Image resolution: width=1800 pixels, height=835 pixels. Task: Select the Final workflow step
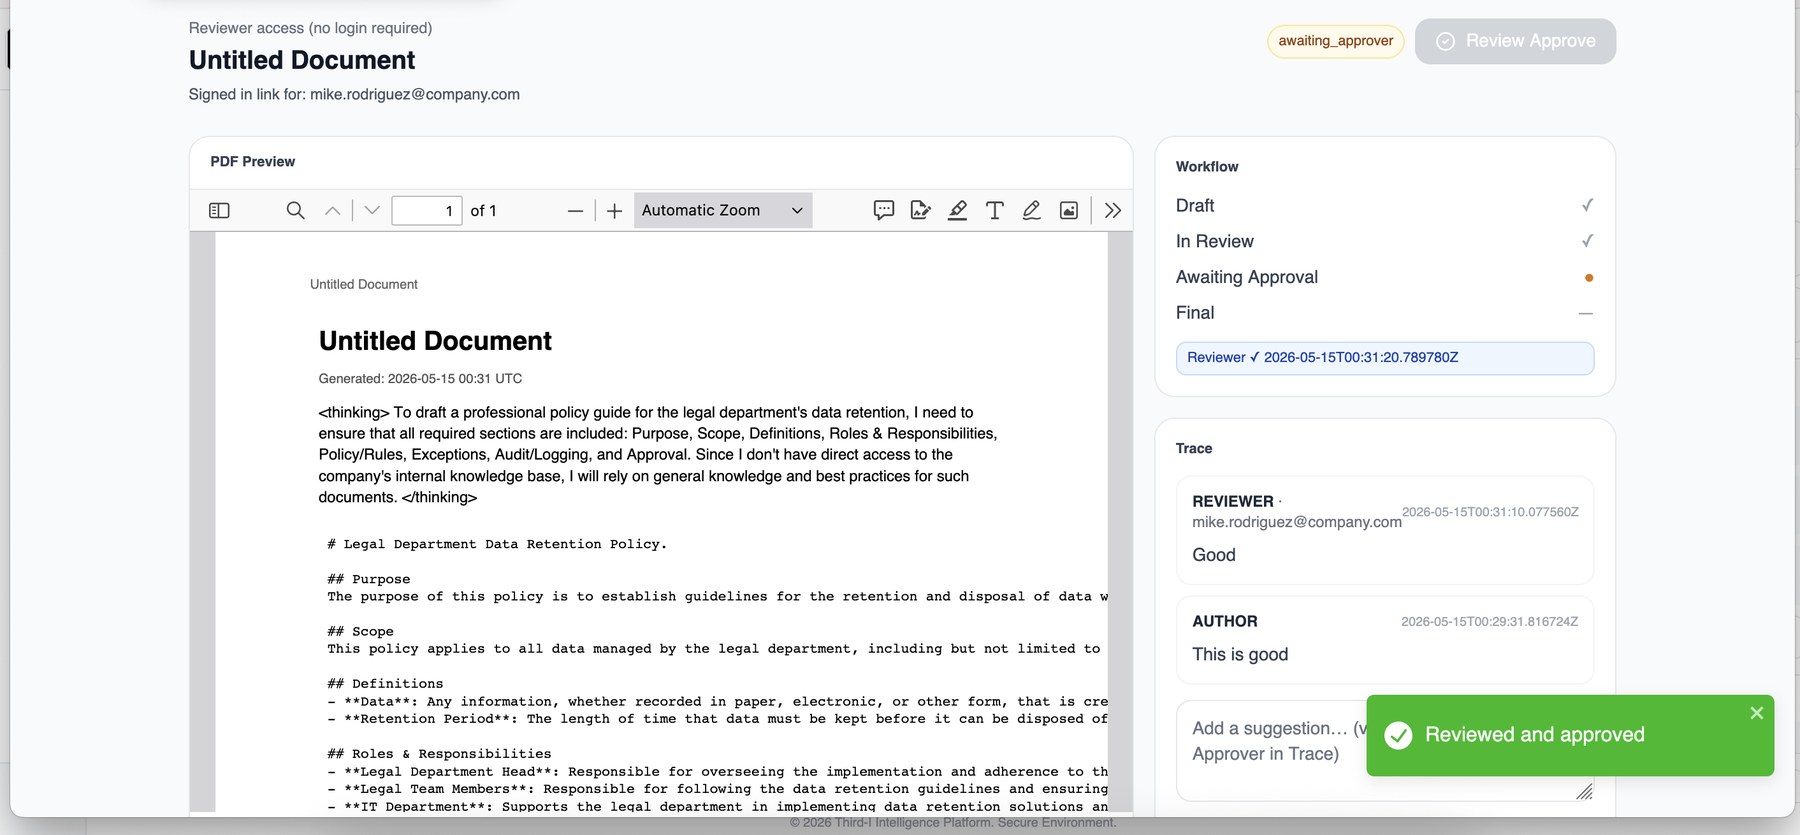[x=1384, y=313]
